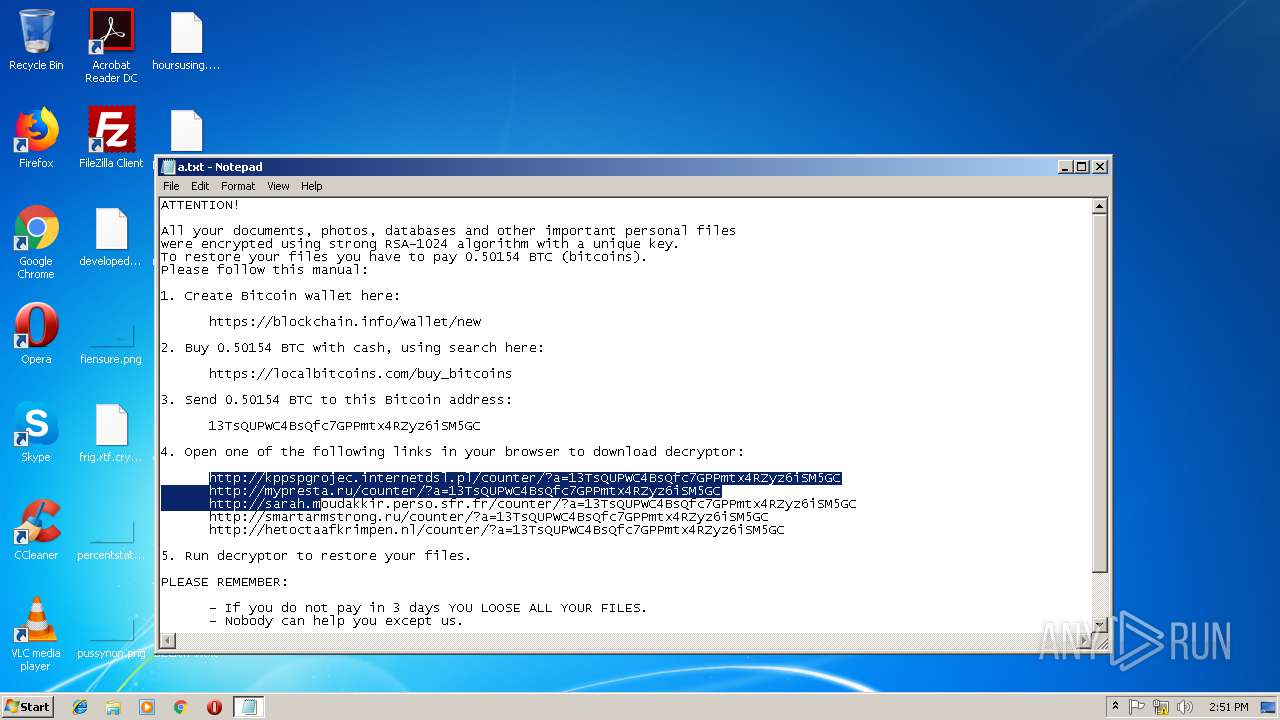Click the sarah.moudakkir.perso.sfr.fr link text

(x=533, y=504)
